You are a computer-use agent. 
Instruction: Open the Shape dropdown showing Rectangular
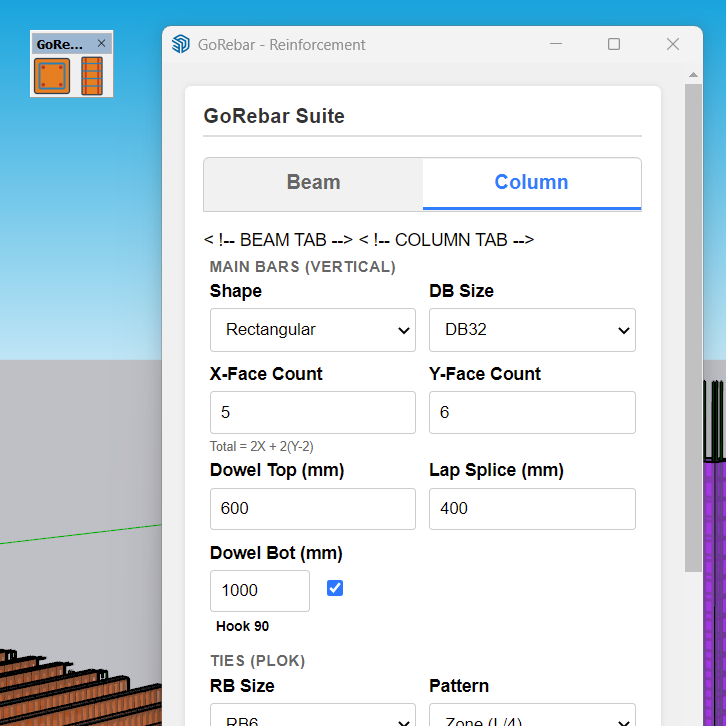pos(313,330)
